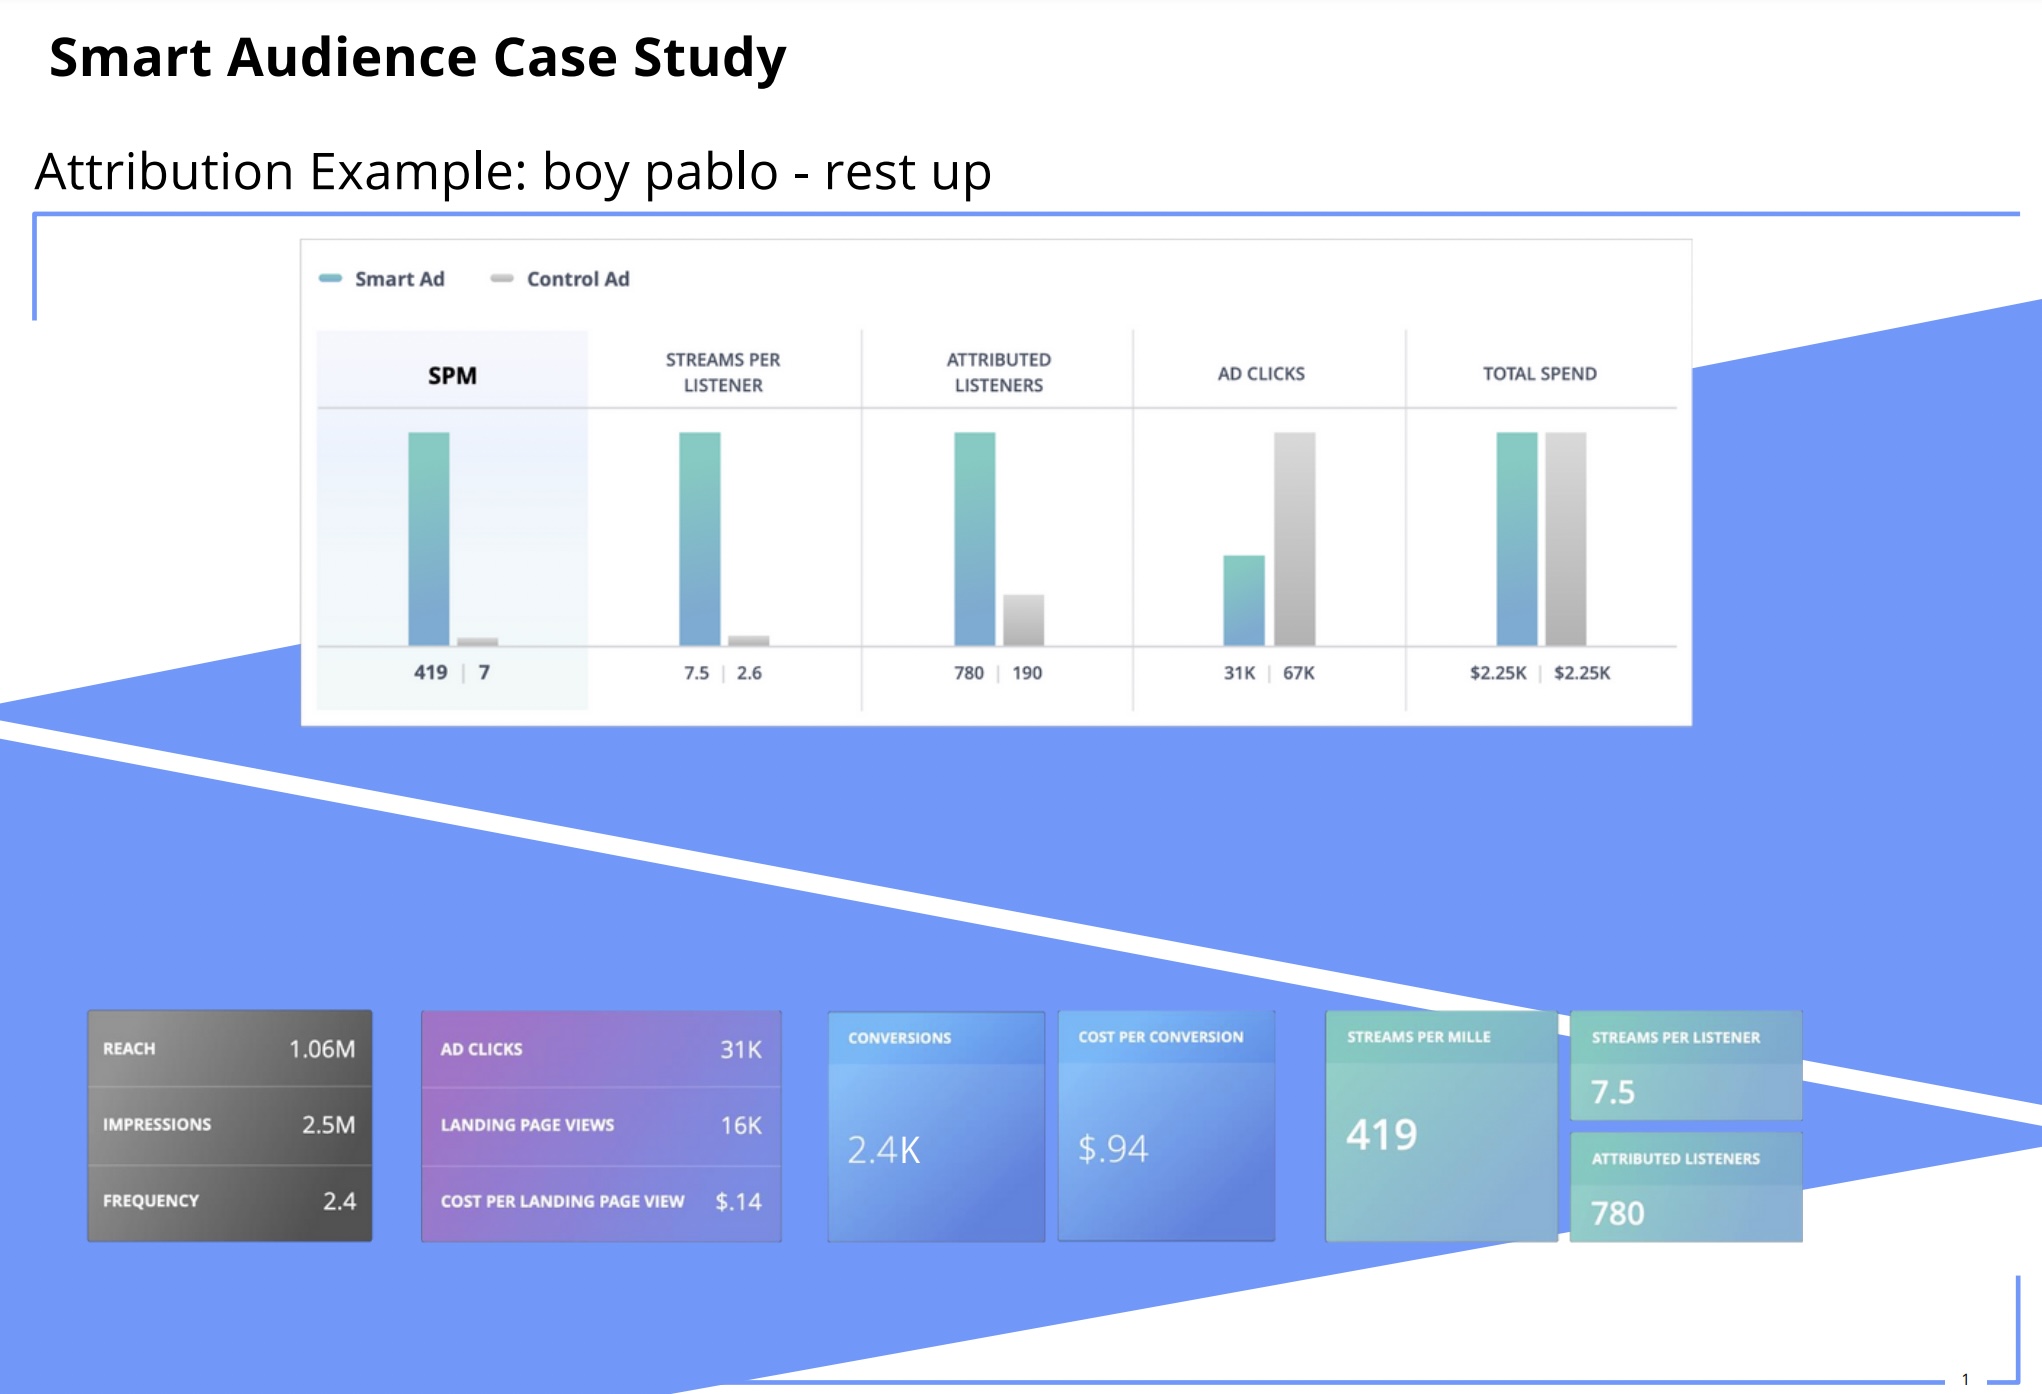The height and width of the screenshot is (1394, 2042).
Task: Toggle the Control Ad legend marker
Action: click(502, 278)
